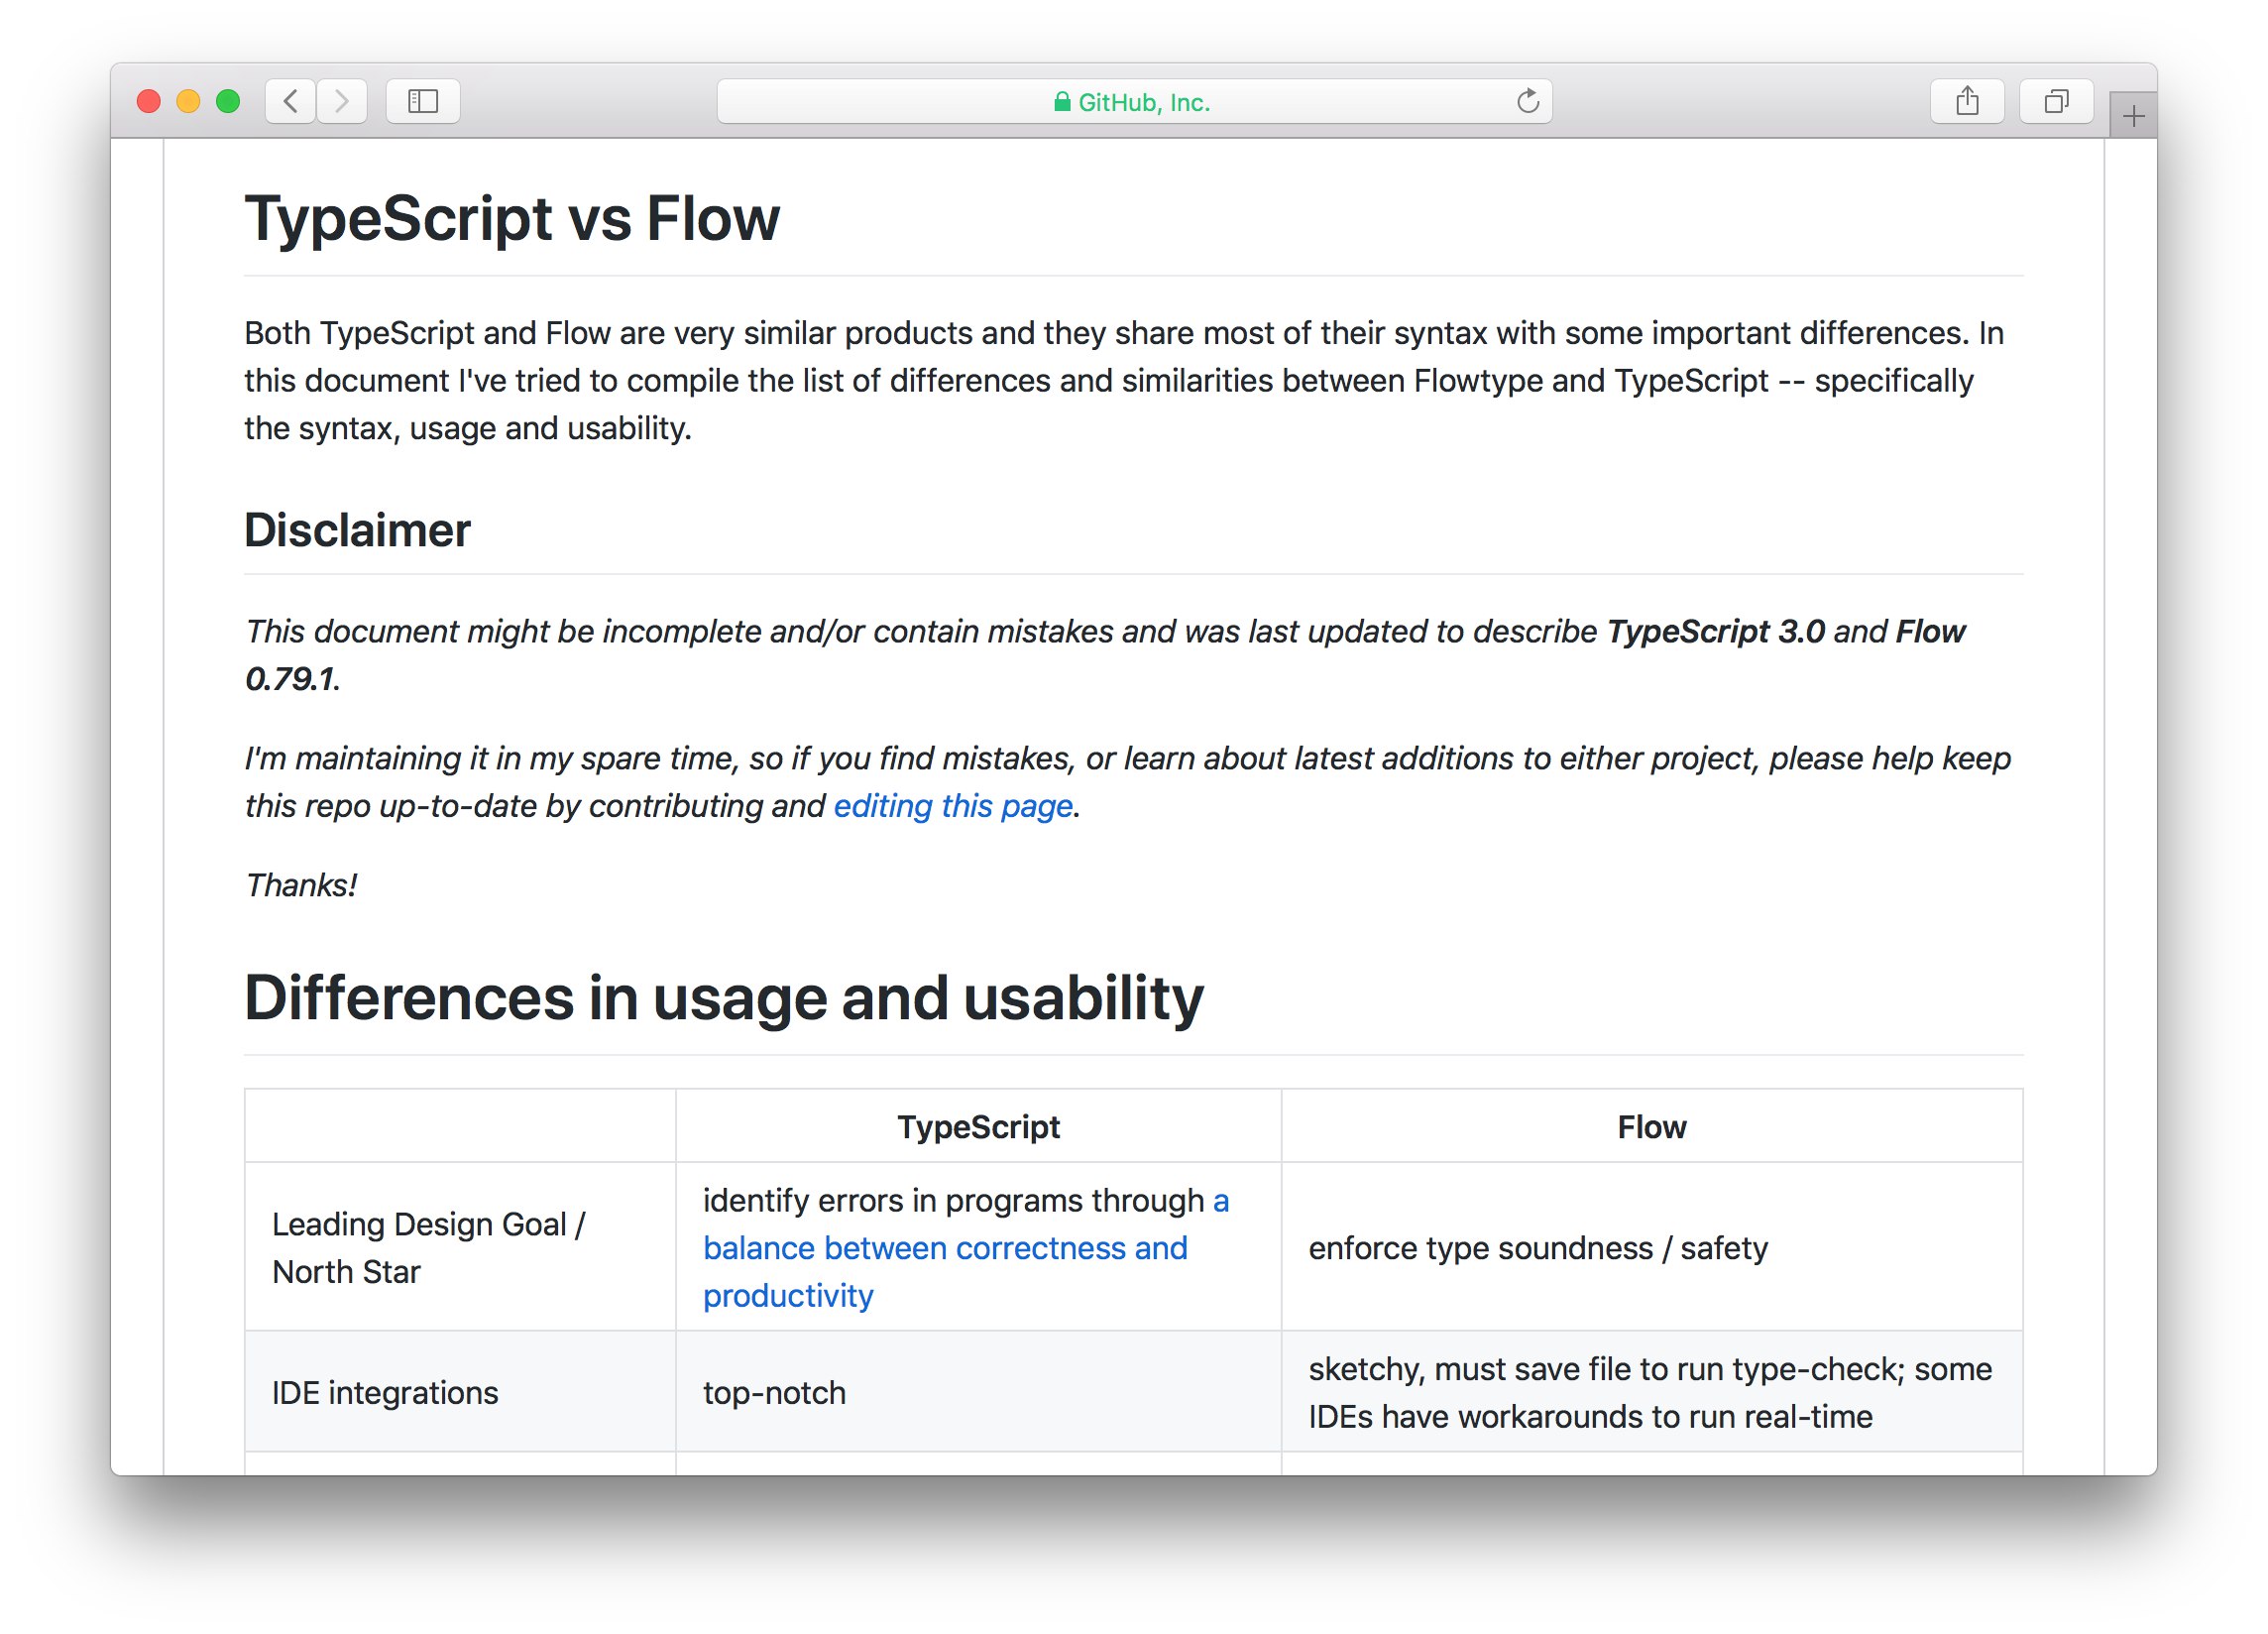
Task: Click the 'enforce type soundness / safety' cell
Action: click(x=1652, y=1248)
